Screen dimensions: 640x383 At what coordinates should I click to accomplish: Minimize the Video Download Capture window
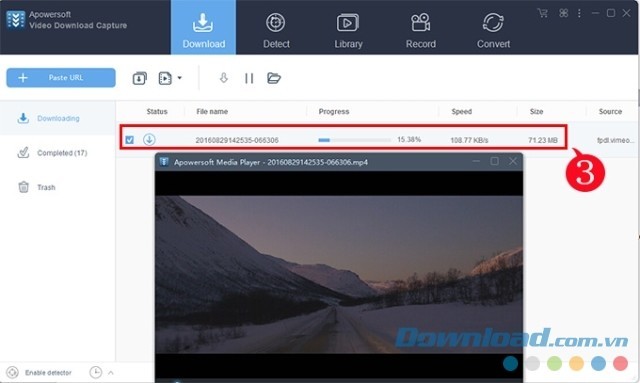pyautogui.click(x=596, y=13)
